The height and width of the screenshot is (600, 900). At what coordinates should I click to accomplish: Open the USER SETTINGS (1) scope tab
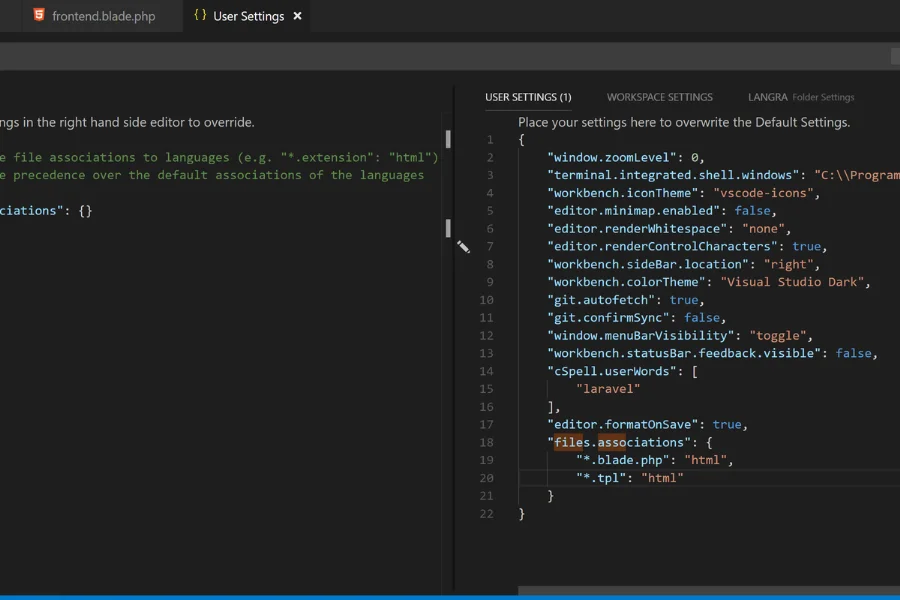528,97
